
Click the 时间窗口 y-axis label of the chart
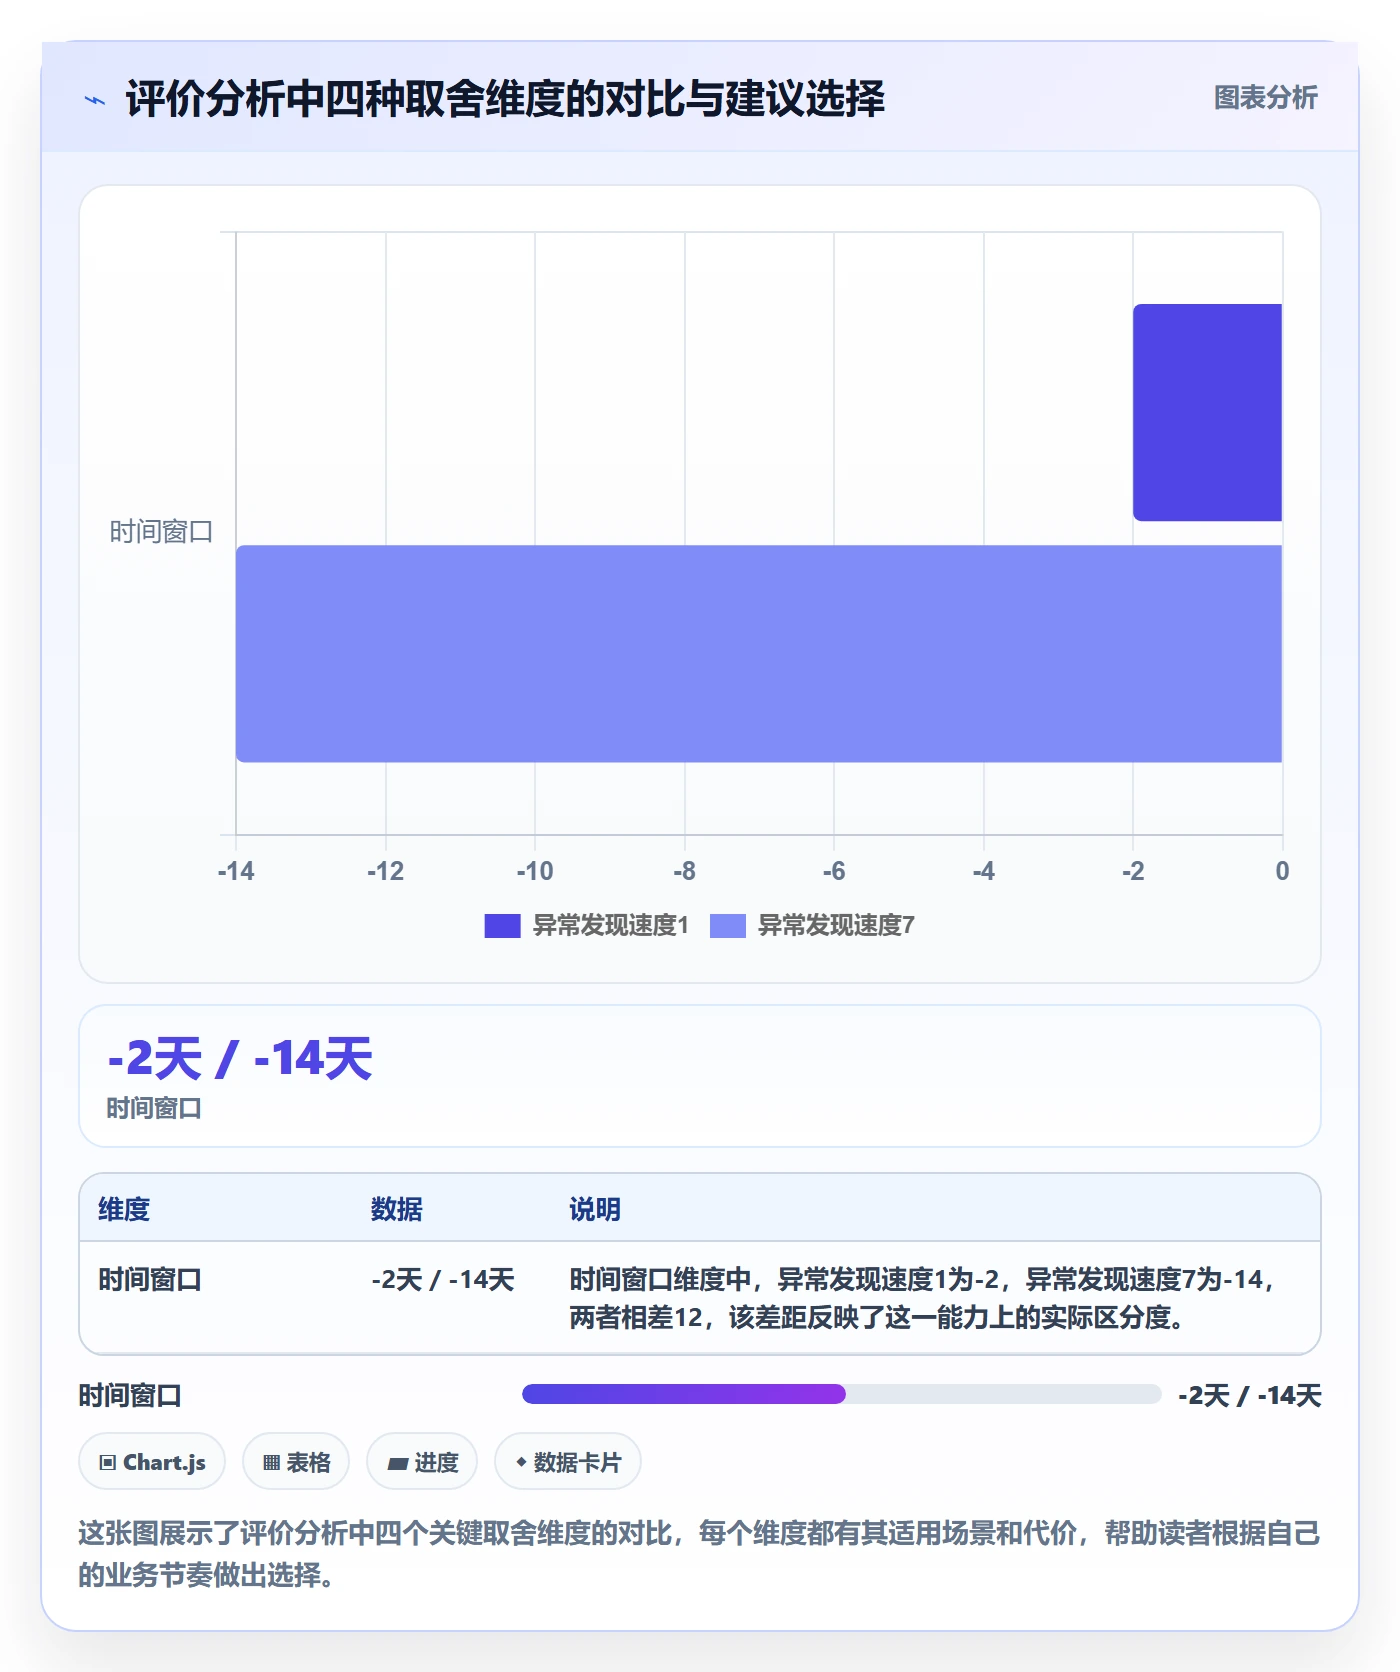click(161, 532)
